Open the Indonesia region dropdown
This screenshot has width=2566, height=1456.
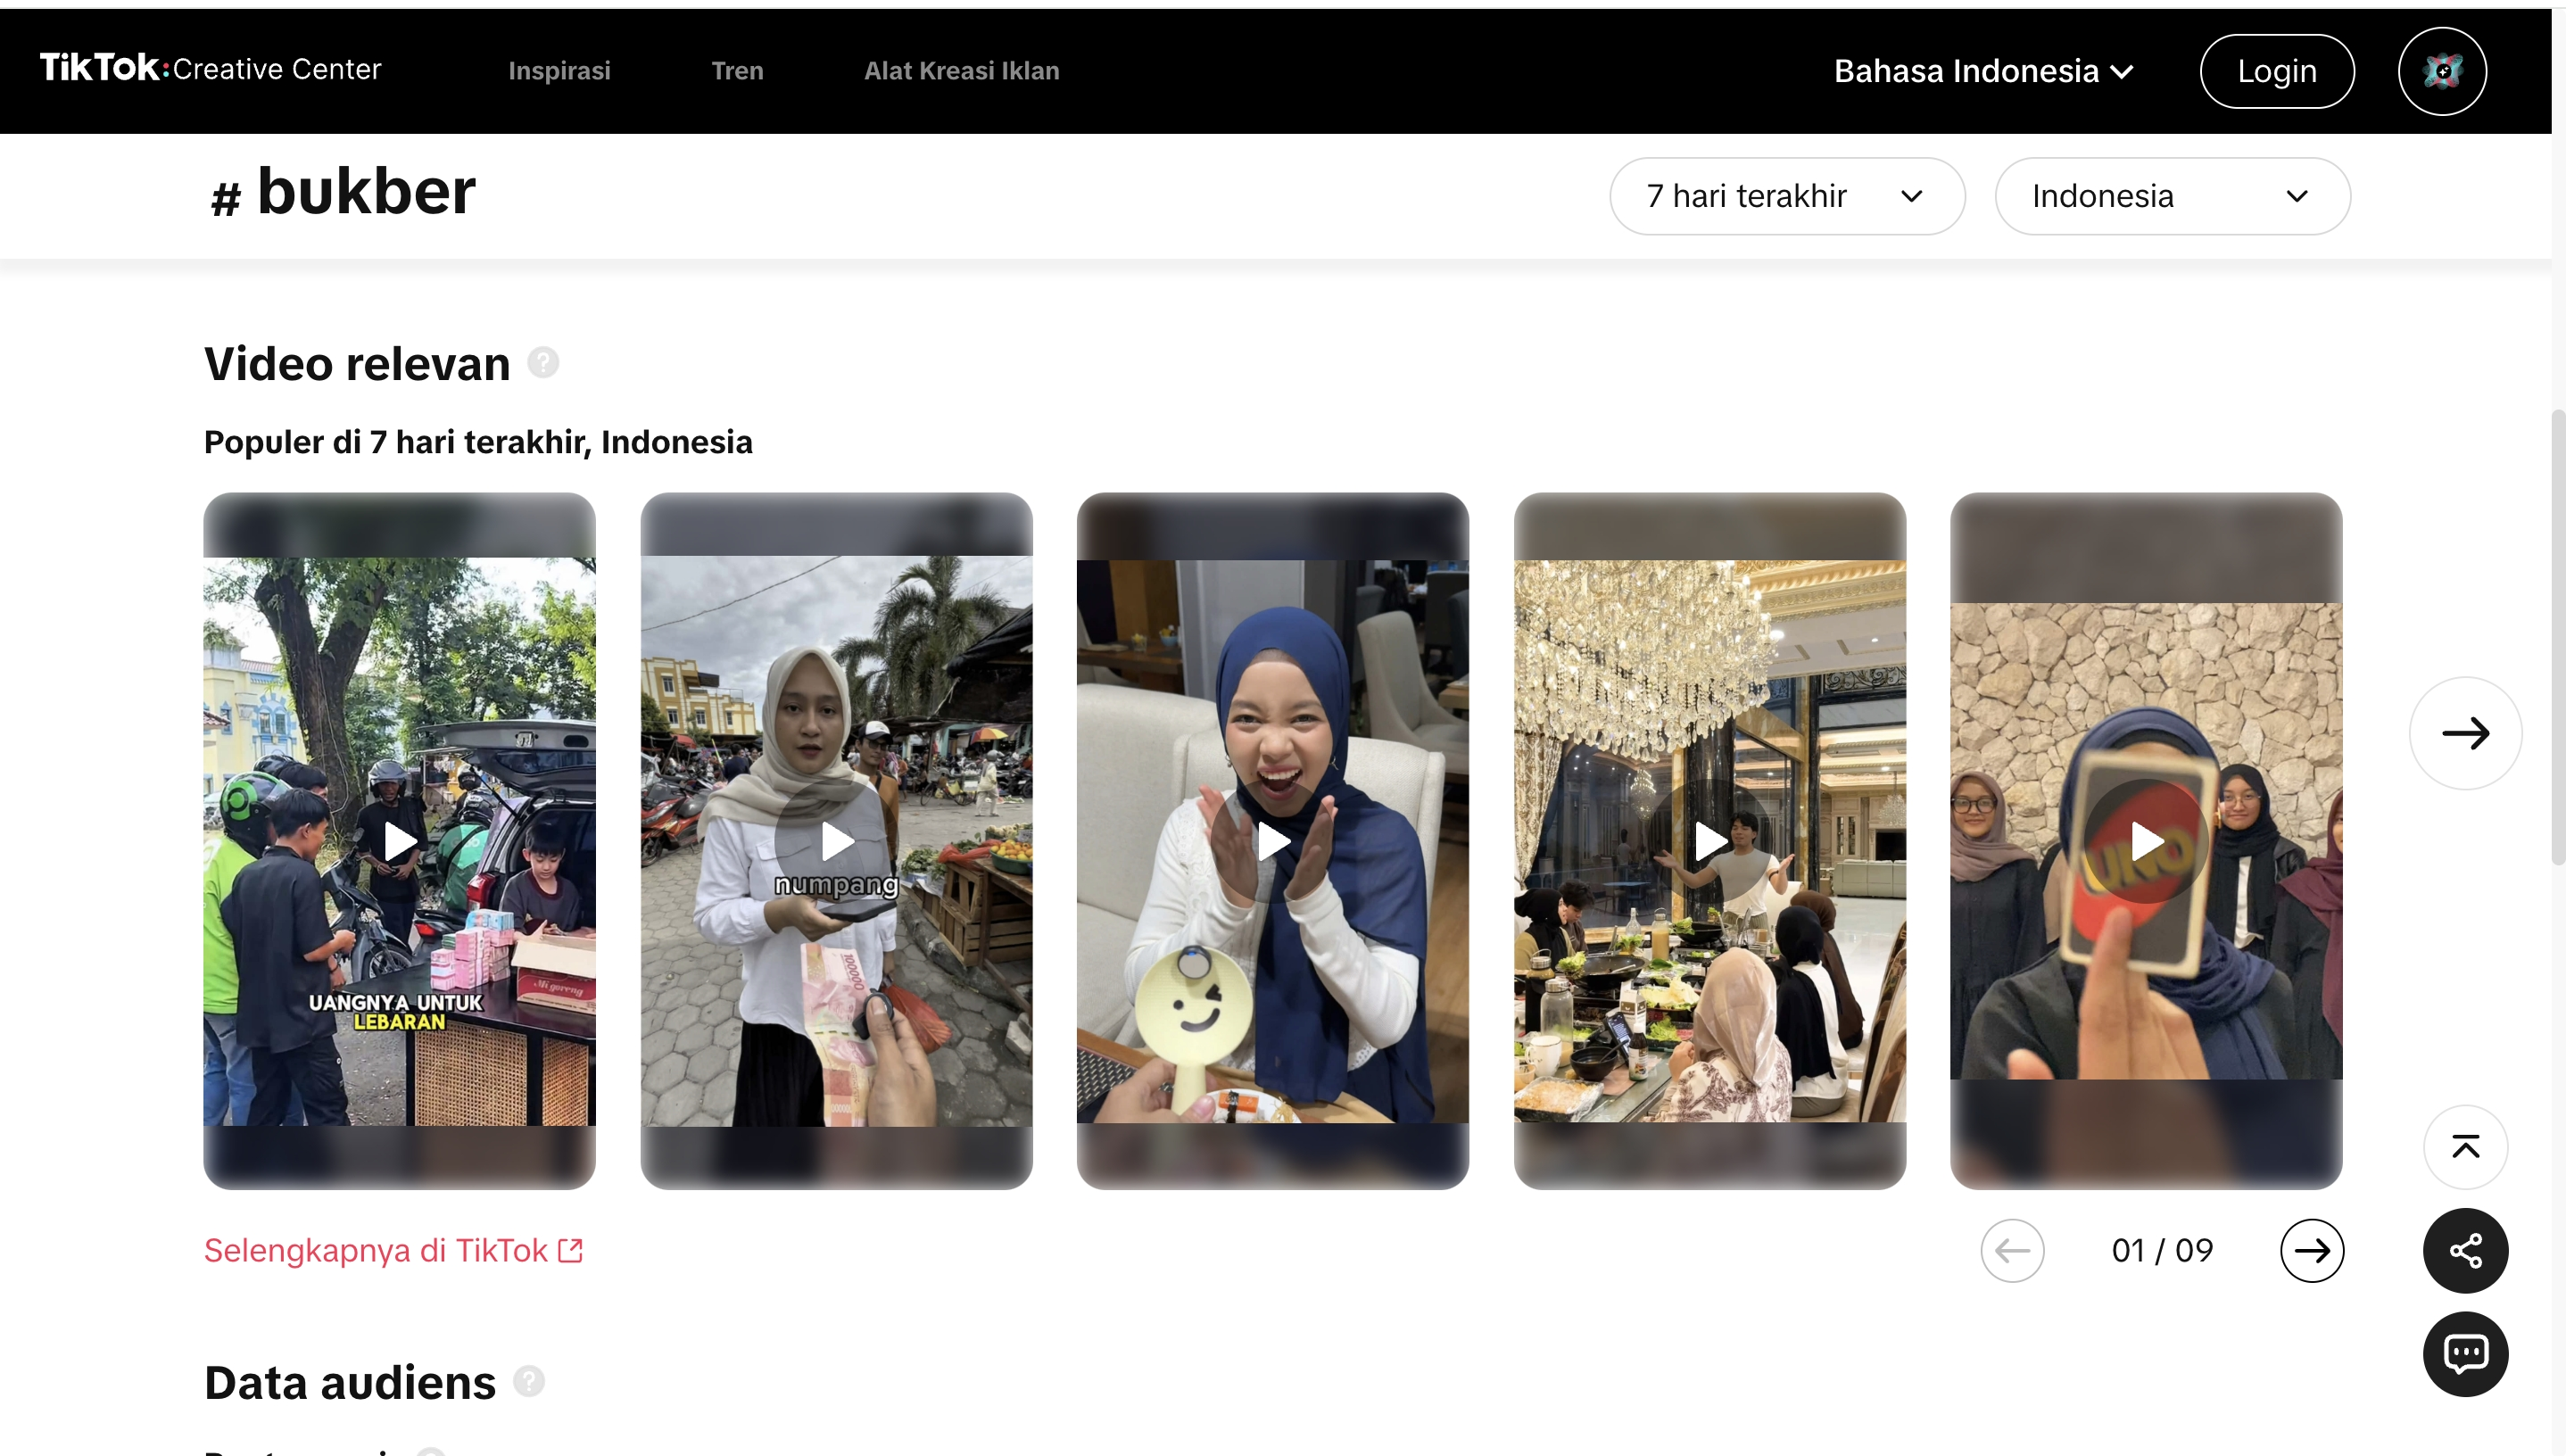pos(2171,196)
